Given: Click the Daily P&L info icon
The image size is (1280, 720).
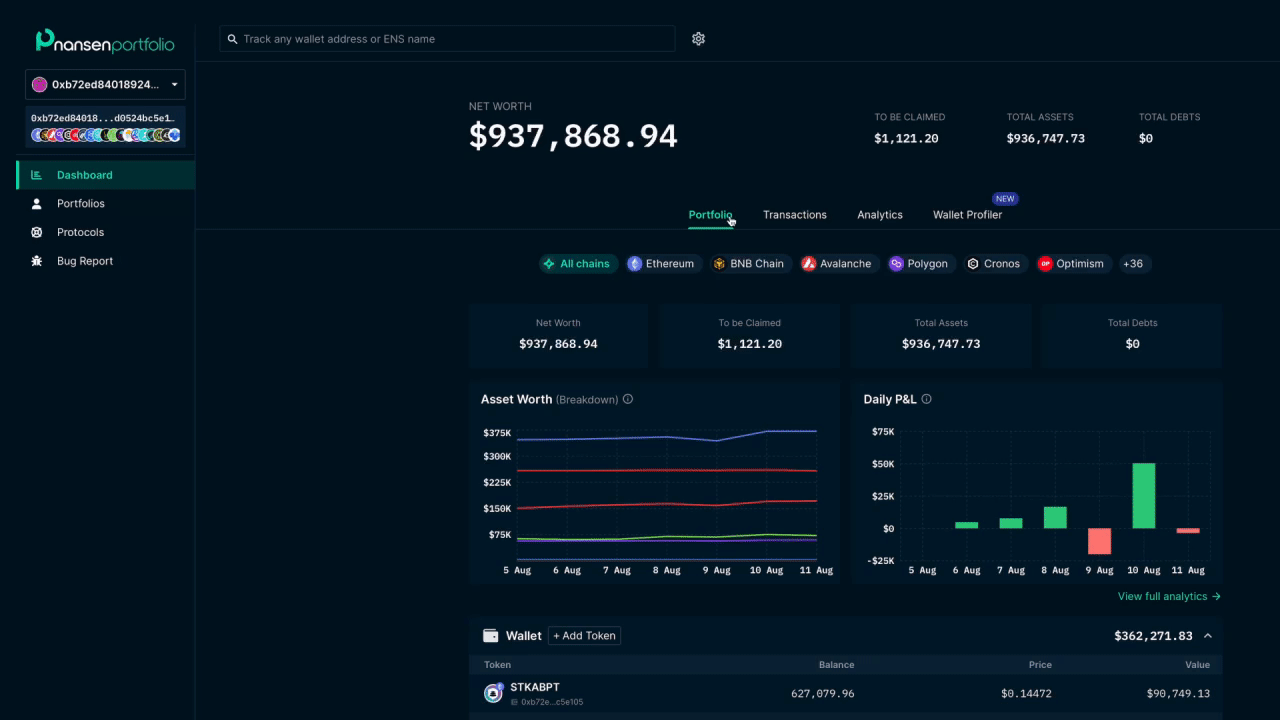Looking at the screenshot, I should point(925,398).
